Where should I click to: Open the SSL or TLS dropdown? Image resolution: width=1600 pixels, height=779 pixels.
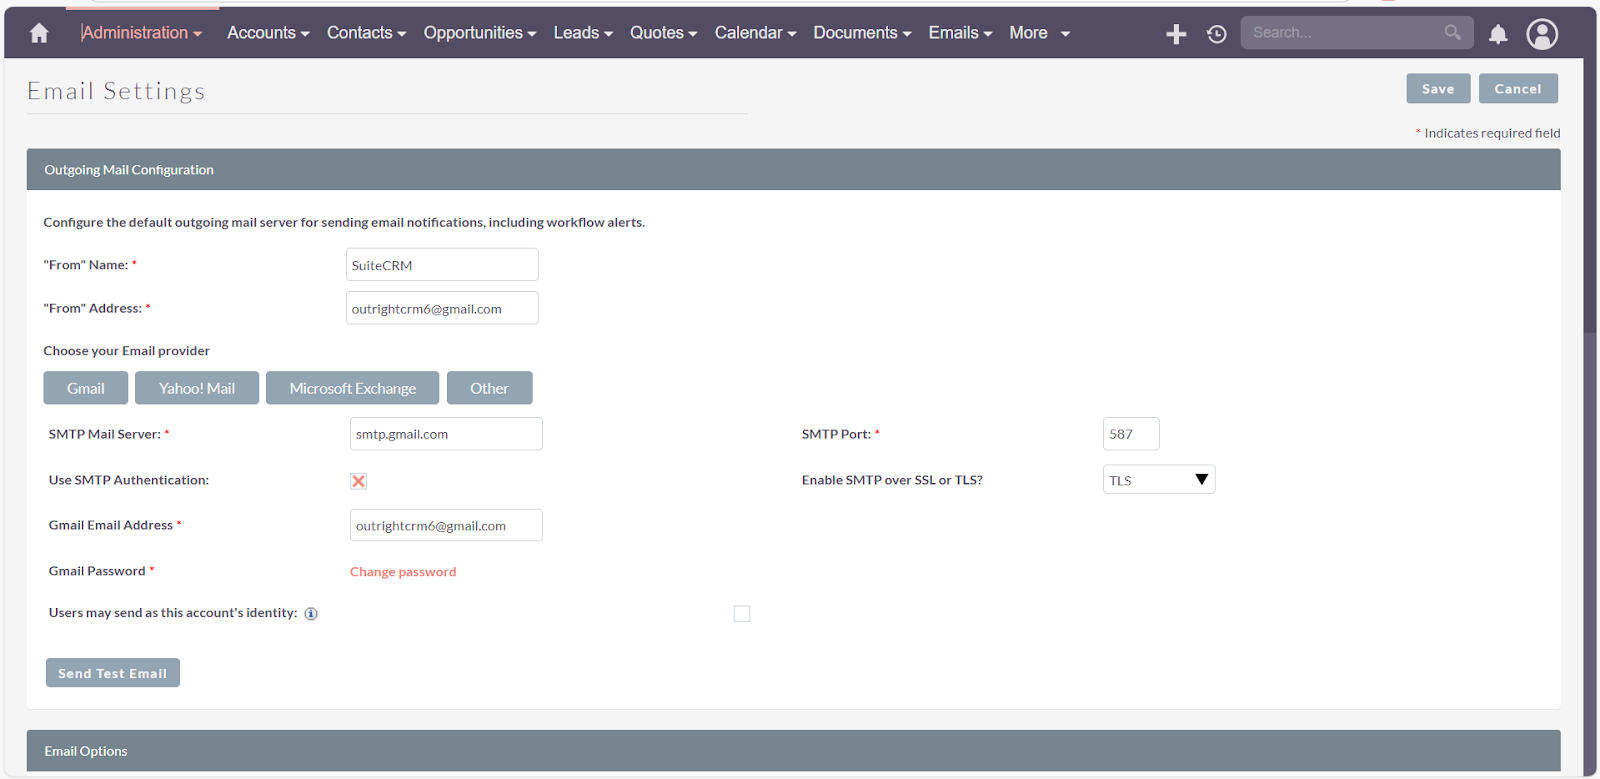point(1158,480)
